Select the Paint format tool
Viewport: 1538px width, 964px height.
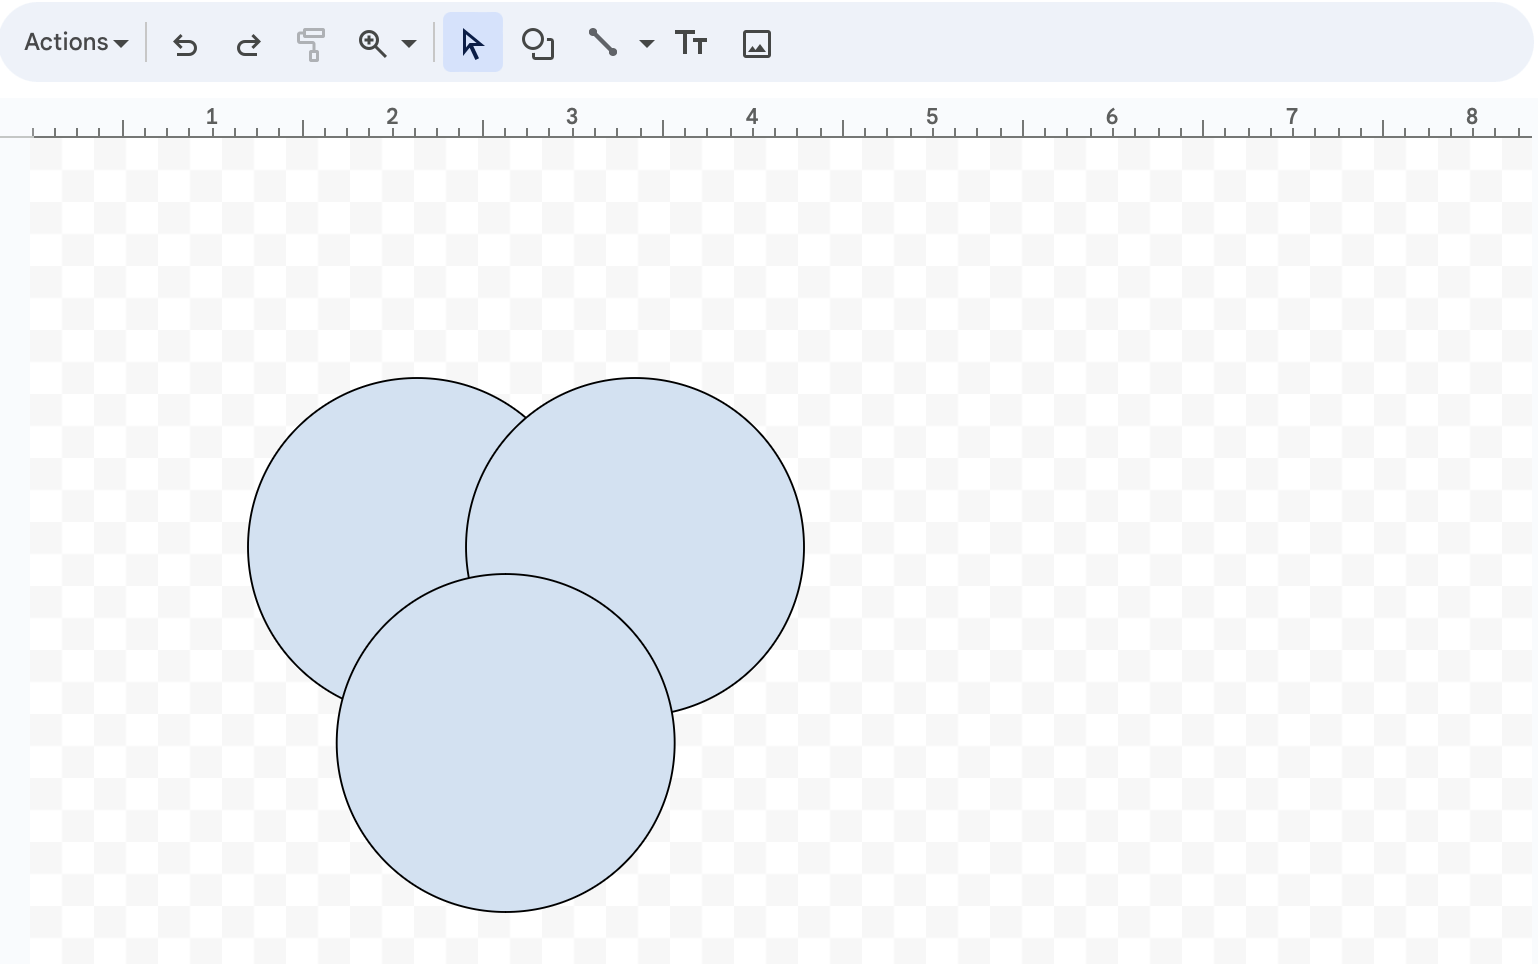tap(310, 43)
